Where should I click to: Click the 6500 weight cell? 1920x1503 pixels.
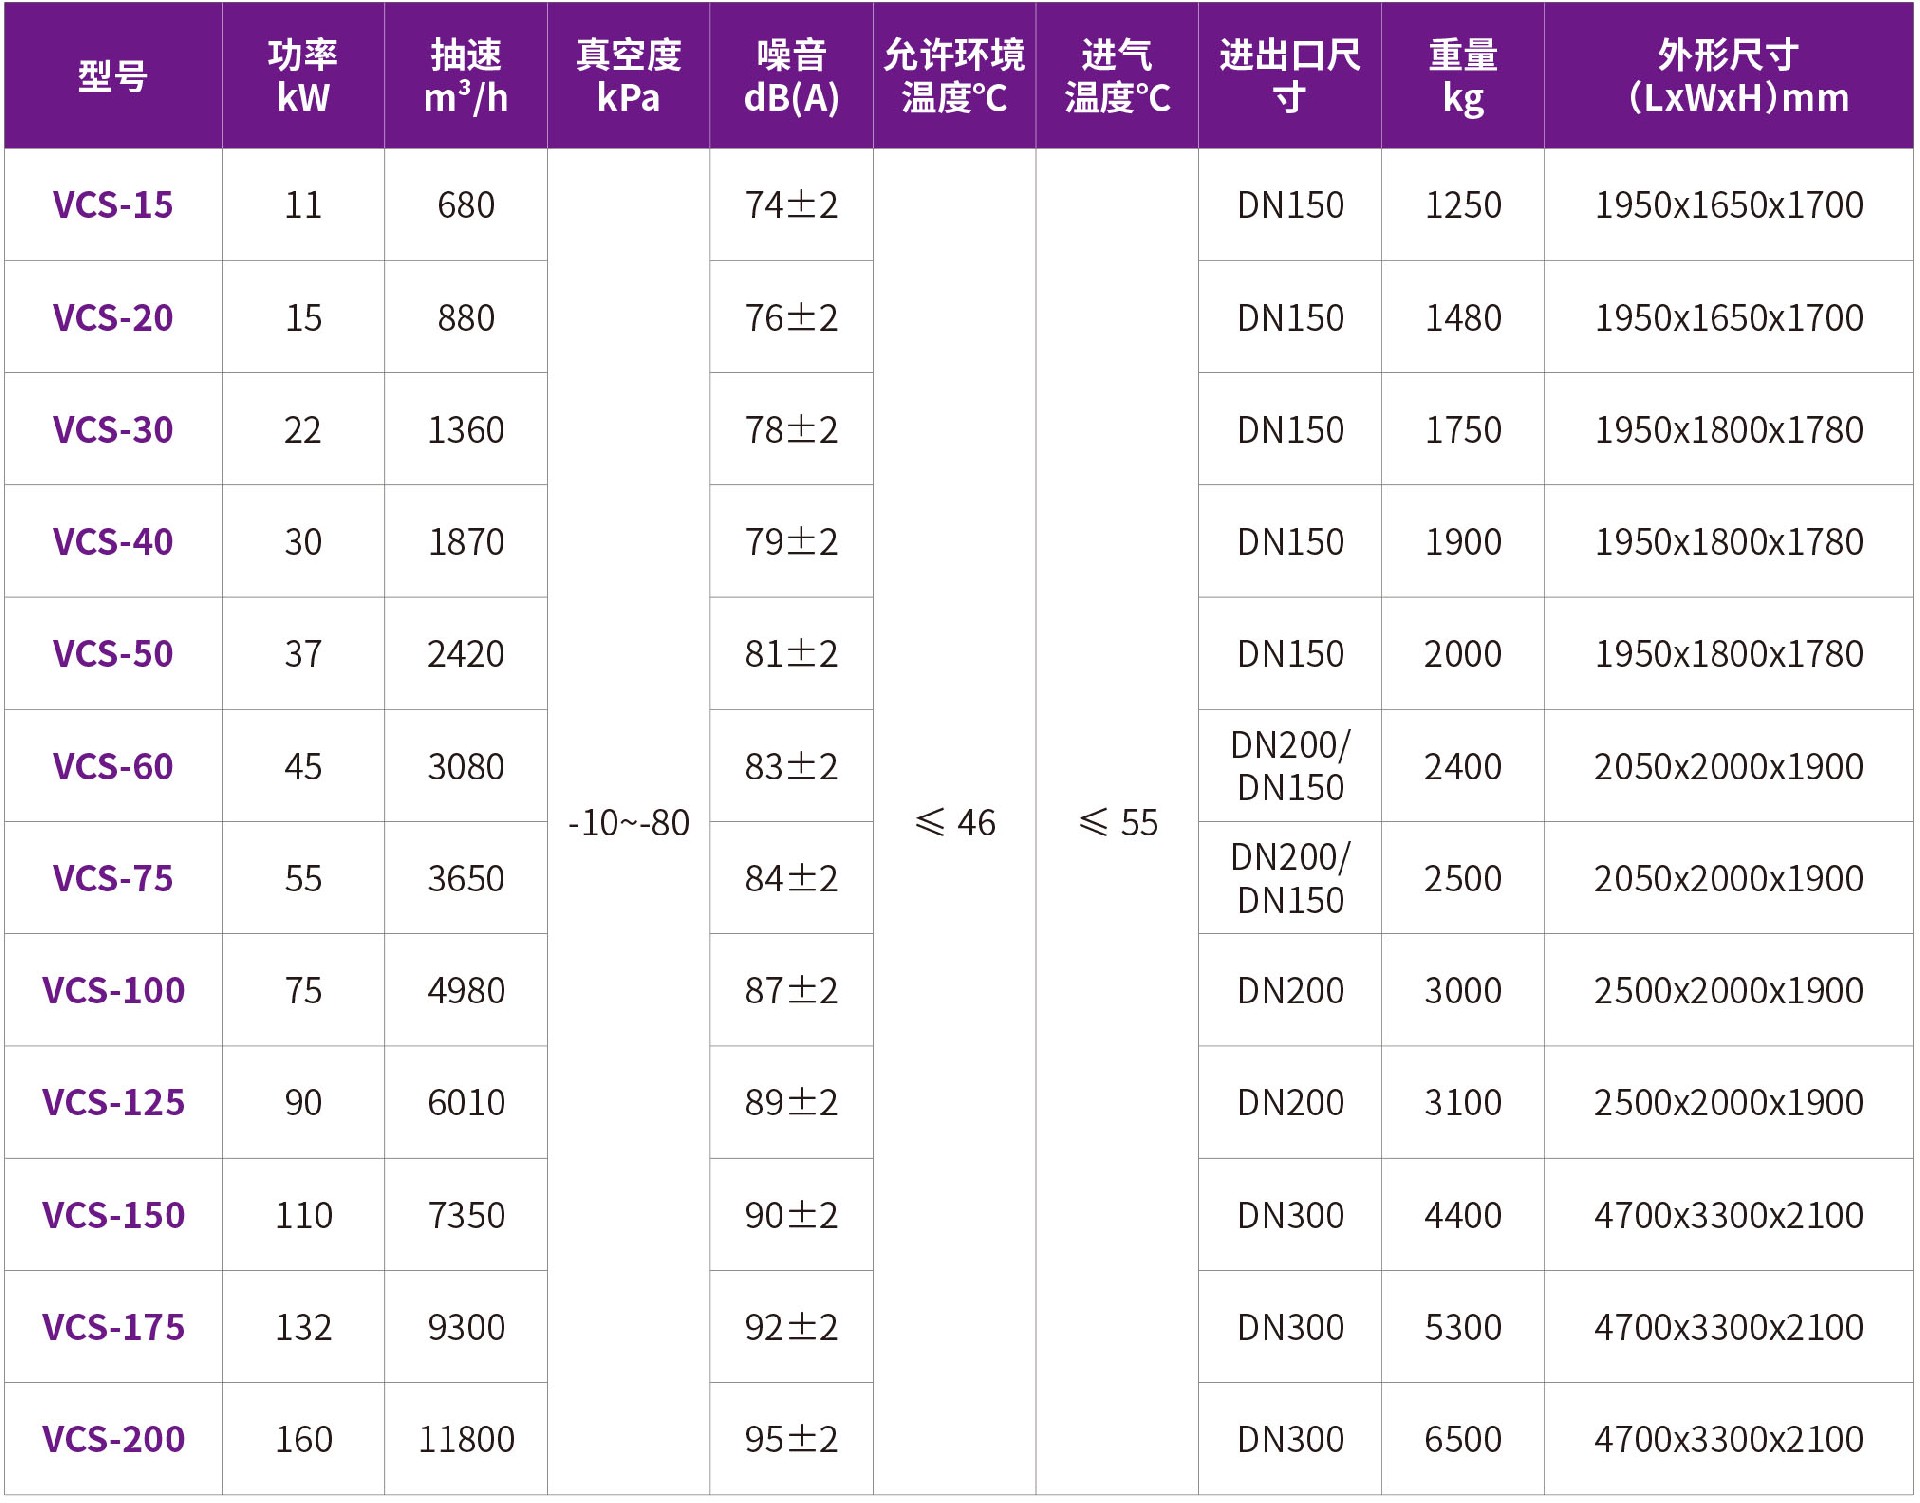pos(1463,1439)
